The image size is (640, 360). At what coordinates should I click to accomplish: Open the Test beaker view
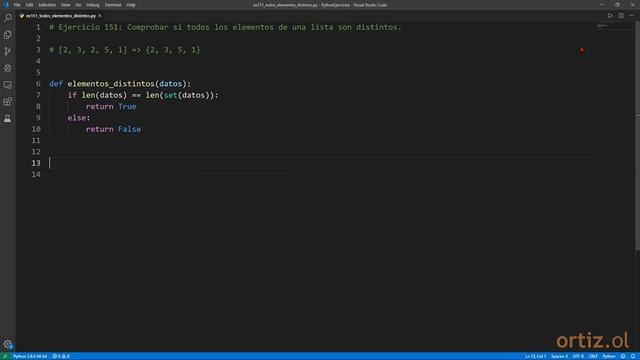click(8, 118)
